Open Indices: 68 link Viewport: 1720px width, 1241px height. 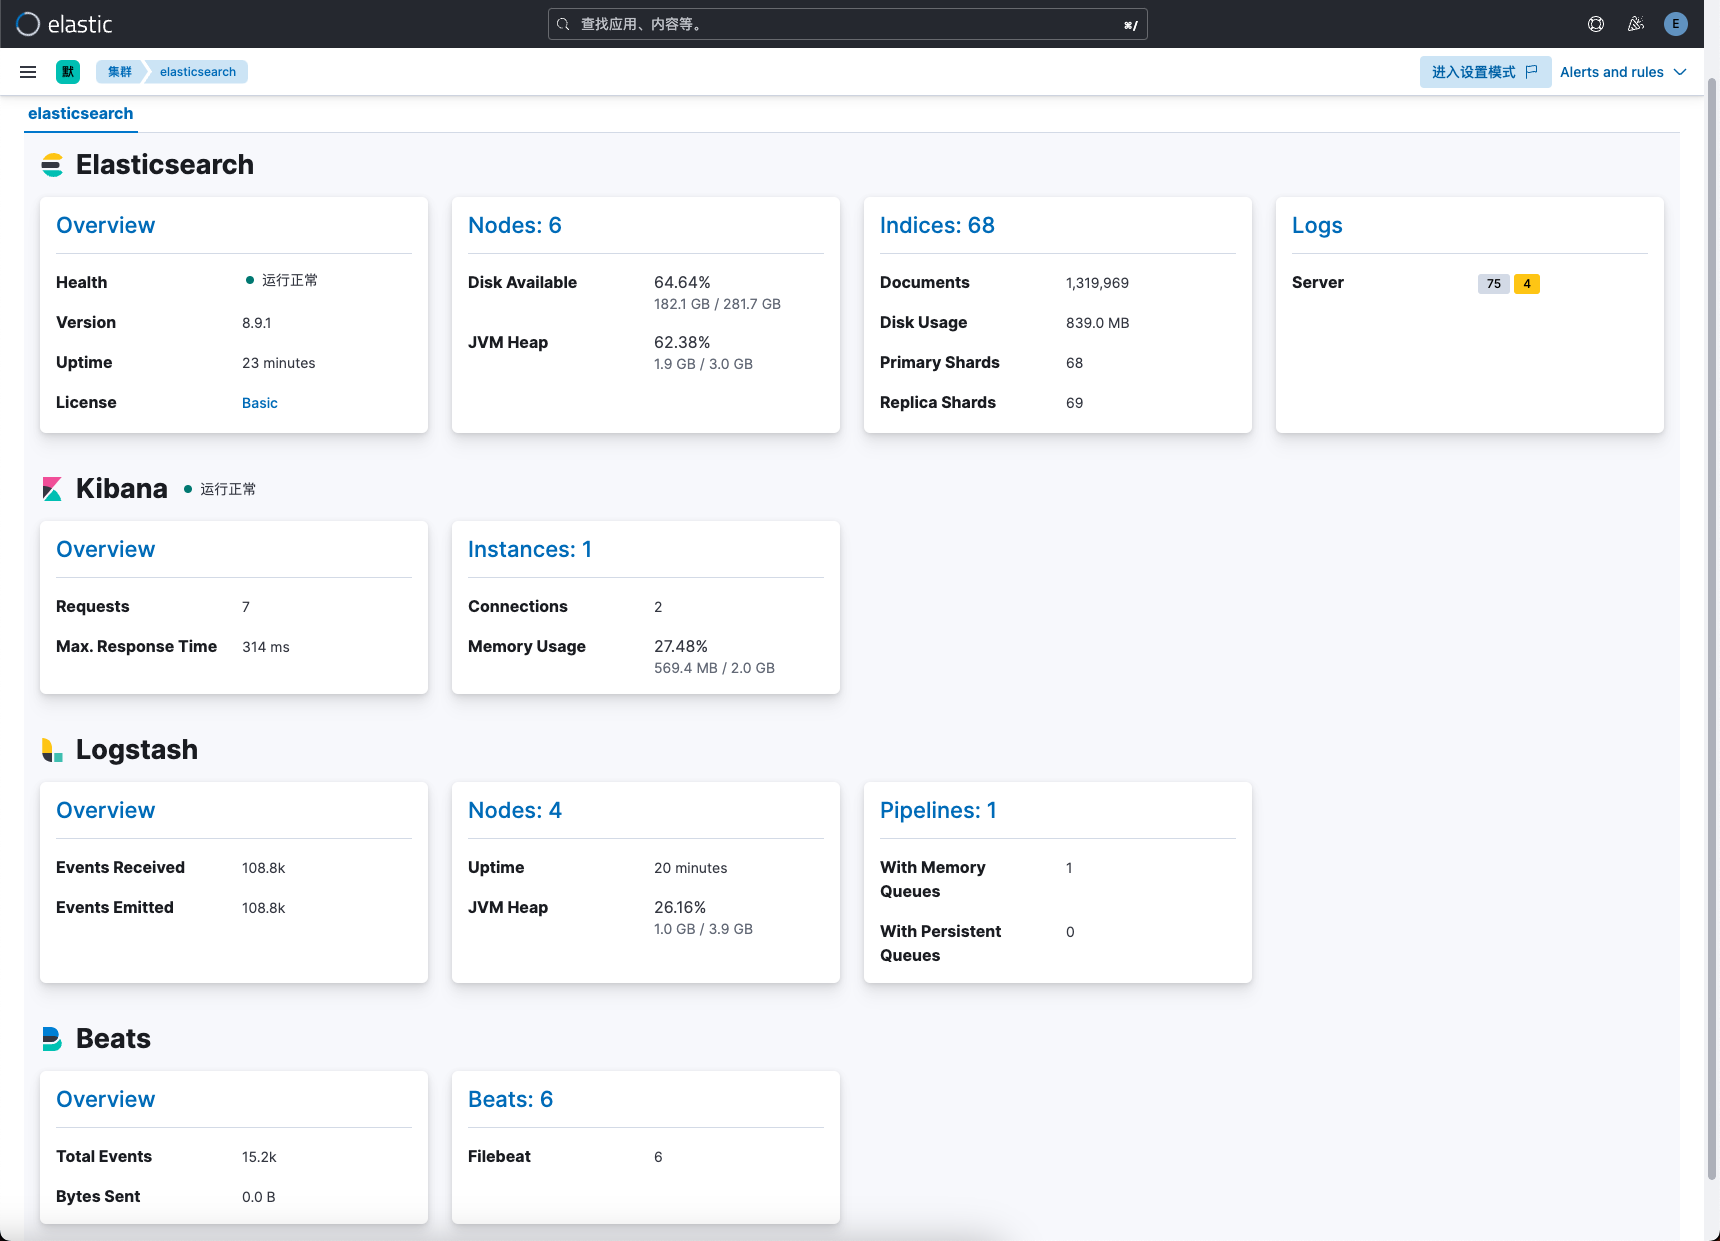tap(937, 226)
